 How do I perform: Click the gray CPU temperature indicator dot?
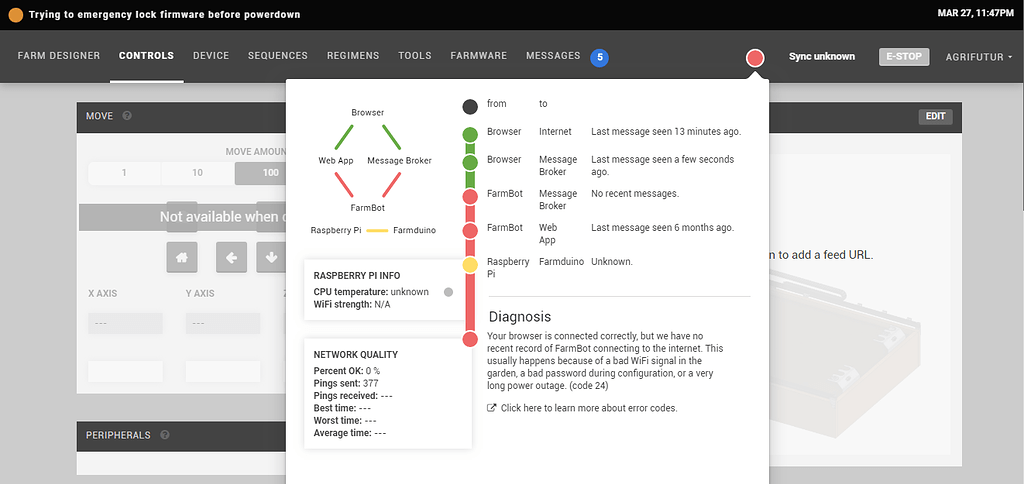click(448, 292)
